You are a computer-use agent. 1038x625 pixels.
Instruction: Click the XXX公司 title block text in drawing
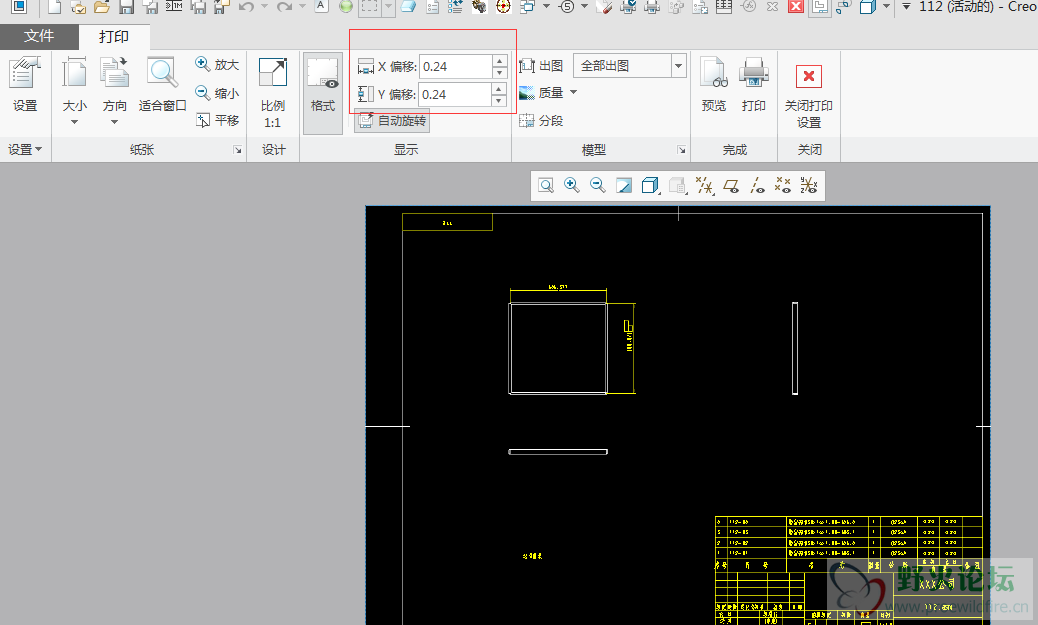pyautogui.click(x=936, y=584)
